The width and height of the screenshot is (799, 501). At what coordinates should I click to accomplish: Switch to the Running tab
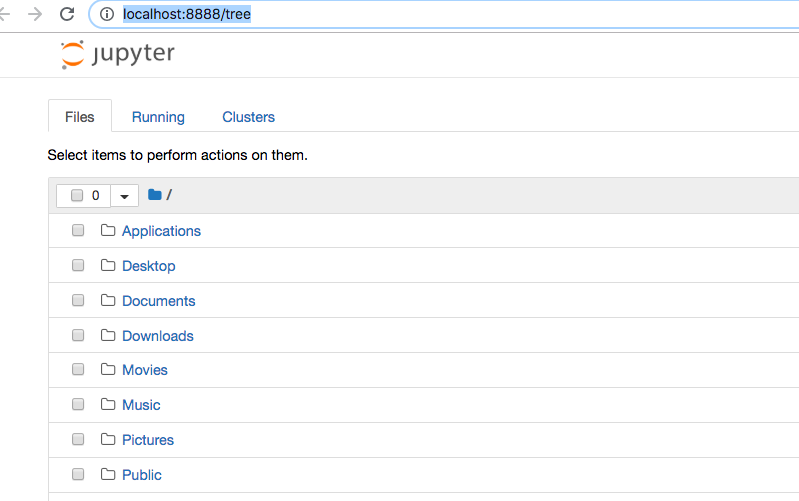(x=158, y=117)
